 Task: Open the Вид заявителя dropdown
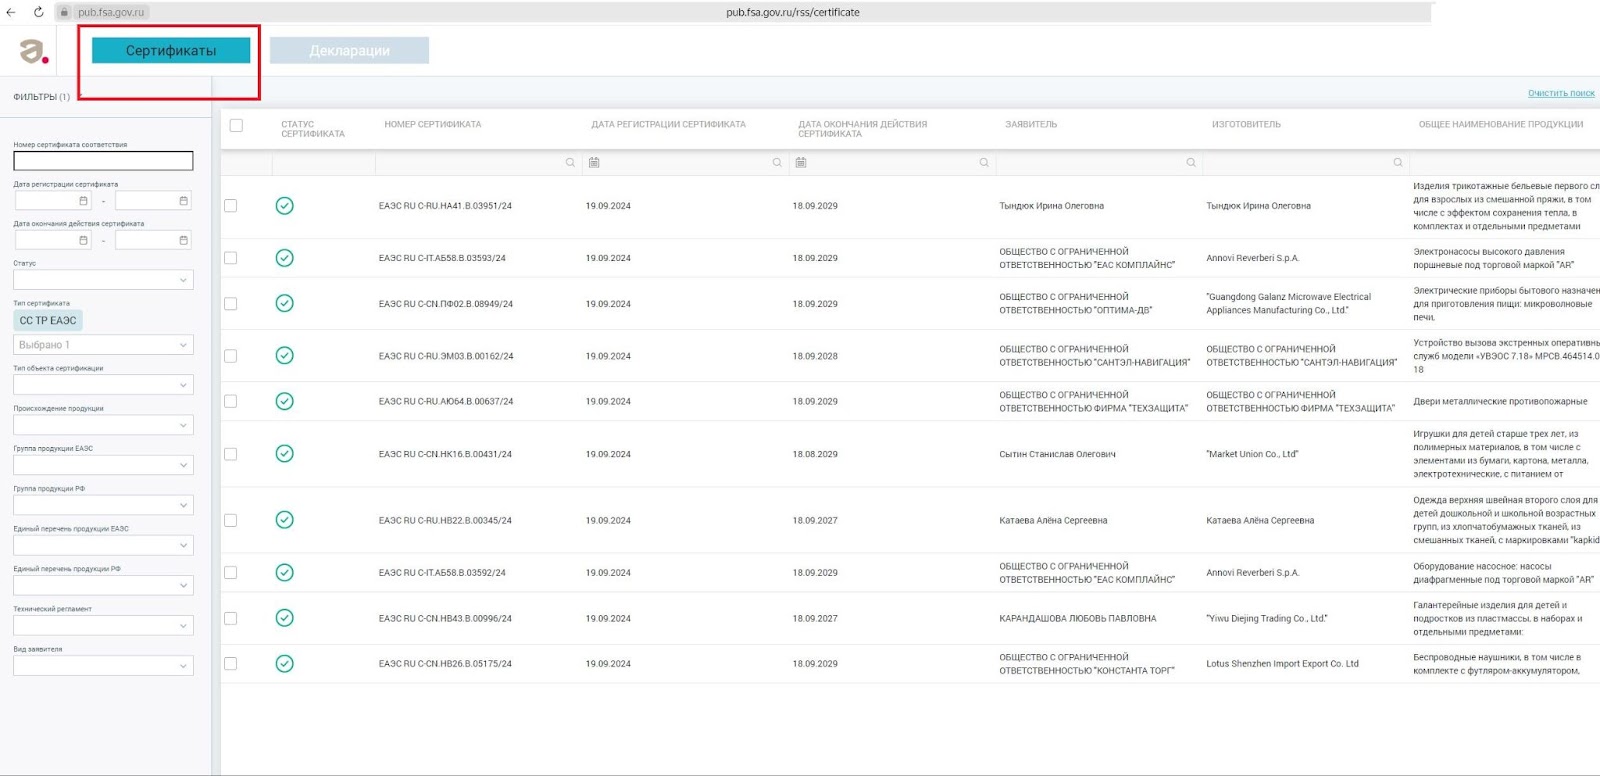(x=103, y=666)
